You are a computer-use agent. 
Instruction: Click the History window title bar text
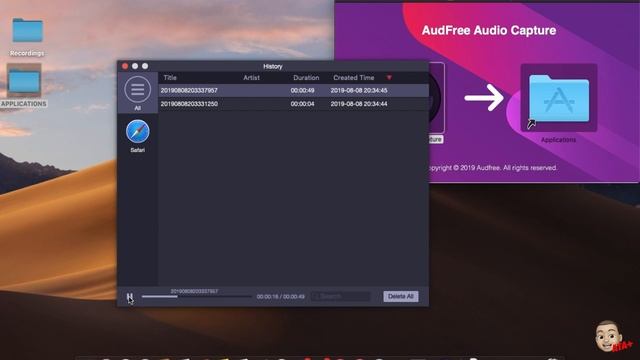273,66
